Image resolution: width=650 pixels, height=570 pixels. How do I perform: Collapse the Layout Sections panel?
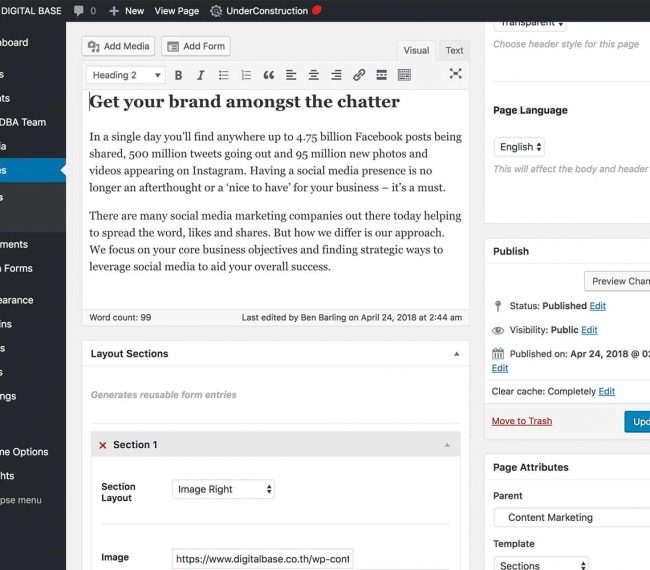point(456,354)
